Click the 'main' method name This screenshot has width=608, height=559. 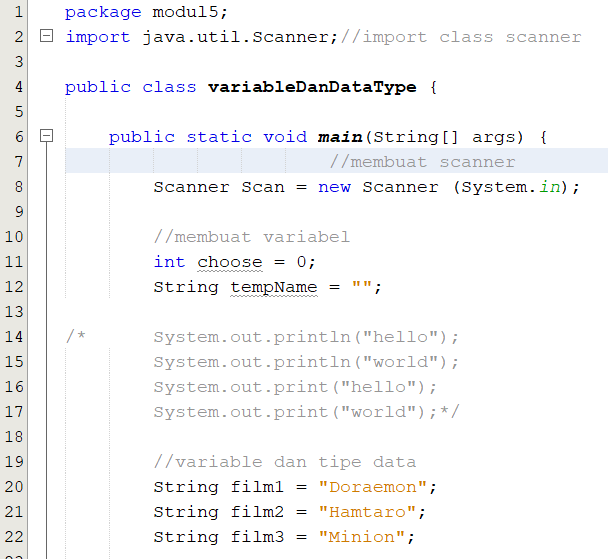(x=340, y=137)
